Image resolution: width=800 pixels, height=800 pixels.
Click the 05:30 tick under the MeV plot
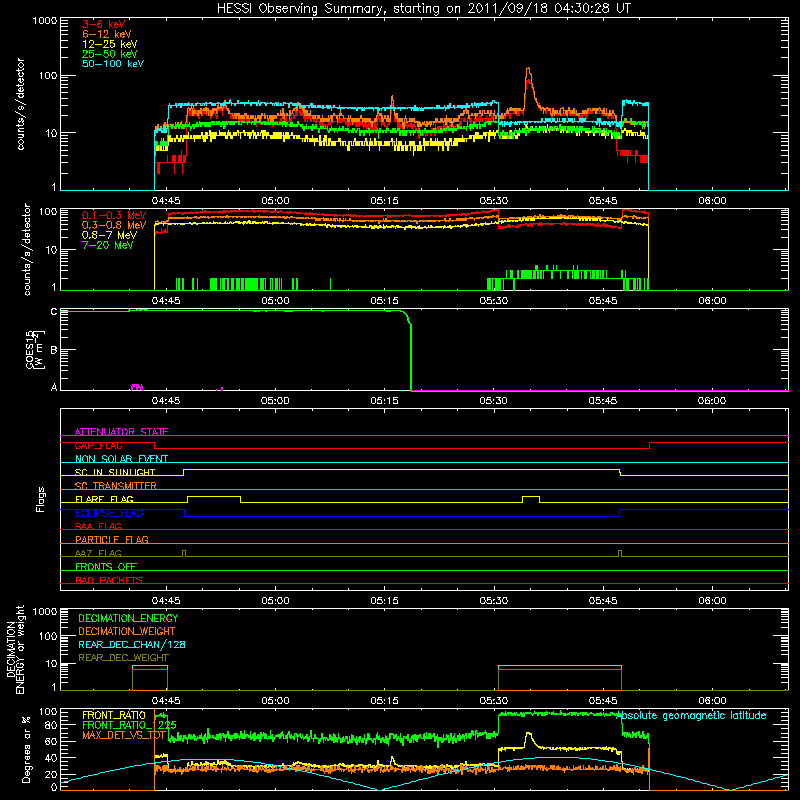(x=493, y=301)
